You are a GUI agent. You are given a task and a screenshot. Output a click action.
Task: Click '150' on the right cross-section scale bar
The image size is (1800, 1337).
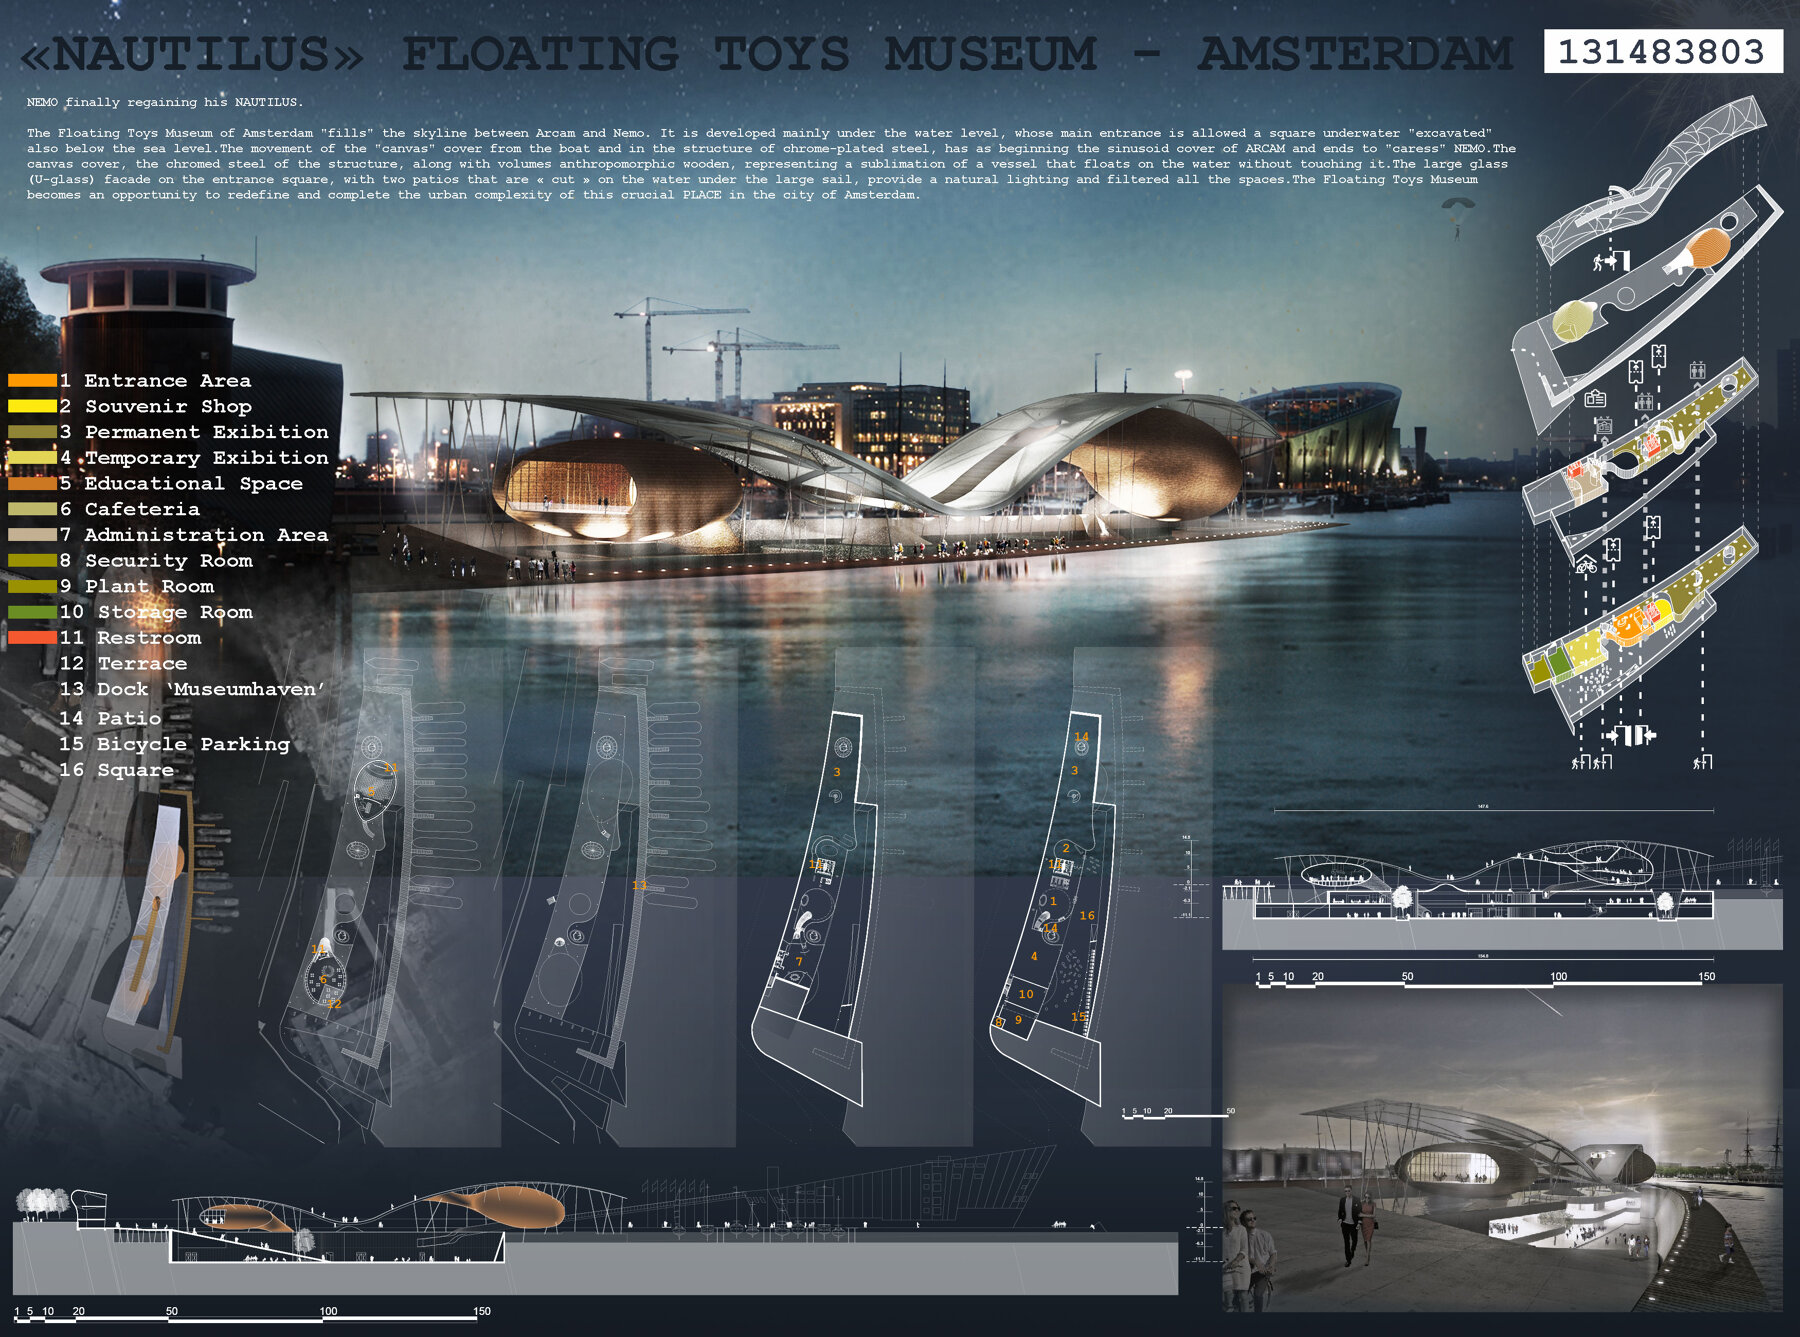tap(1706, 976)
